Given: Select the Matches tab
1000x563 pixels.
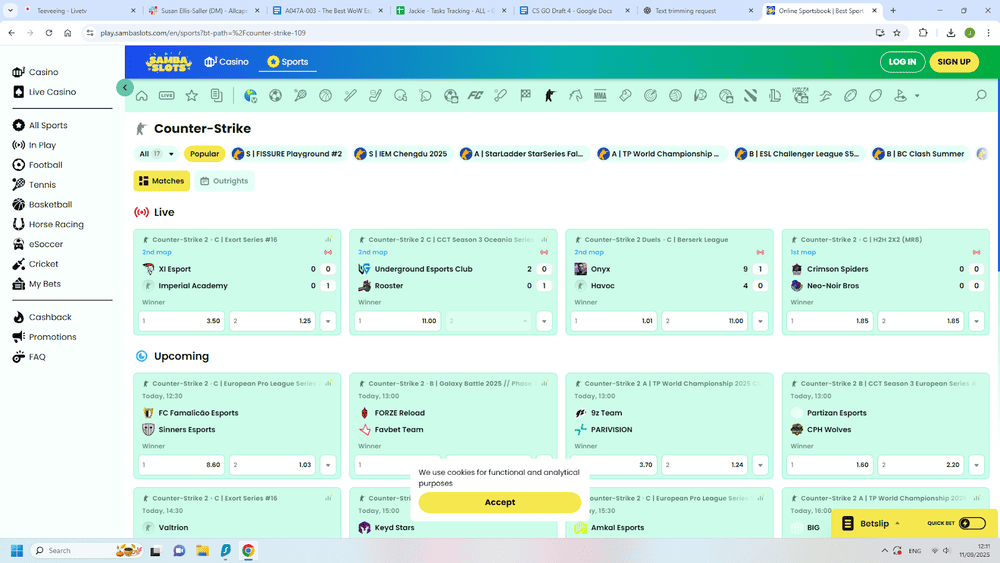Looking at the screenshot, I should [161, 181].
